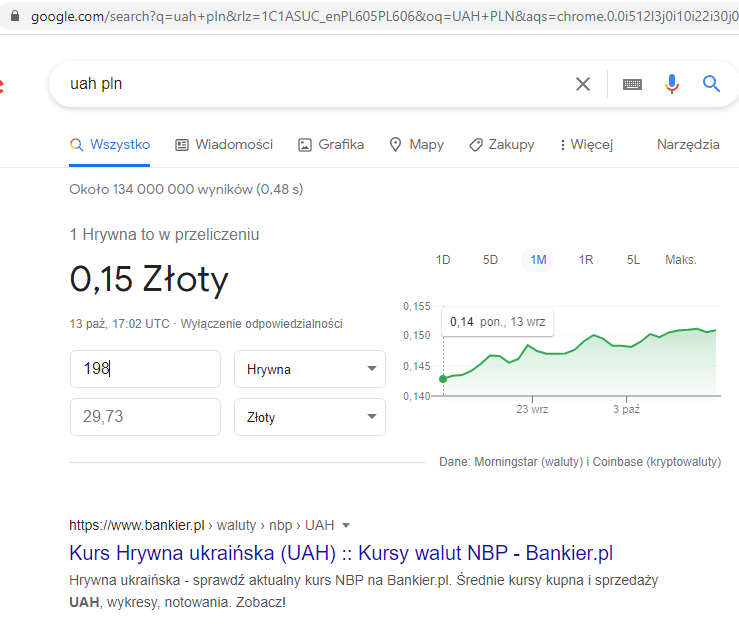Viewport: 739px width, 630px height.
Task: Click the blue search magnifier icon
Action: (711, 84)
